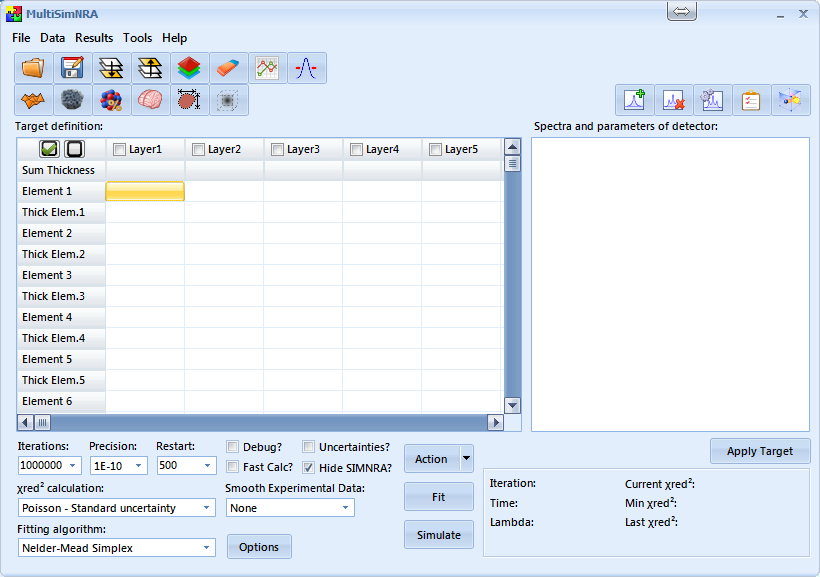Viewport: 820px width, 577px height.
Task: Open the line chart plot icon
Action: pos(268,68)
